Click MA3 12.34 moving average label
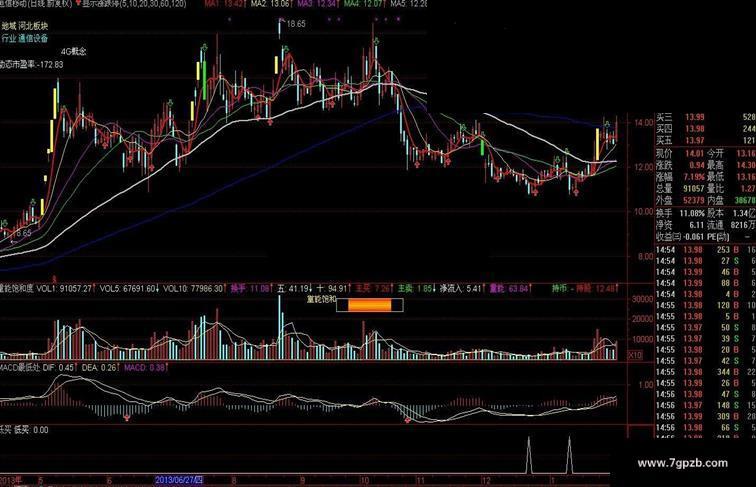Image resolution: width=756 pixels, height=487 pixels. coord(317,3)
